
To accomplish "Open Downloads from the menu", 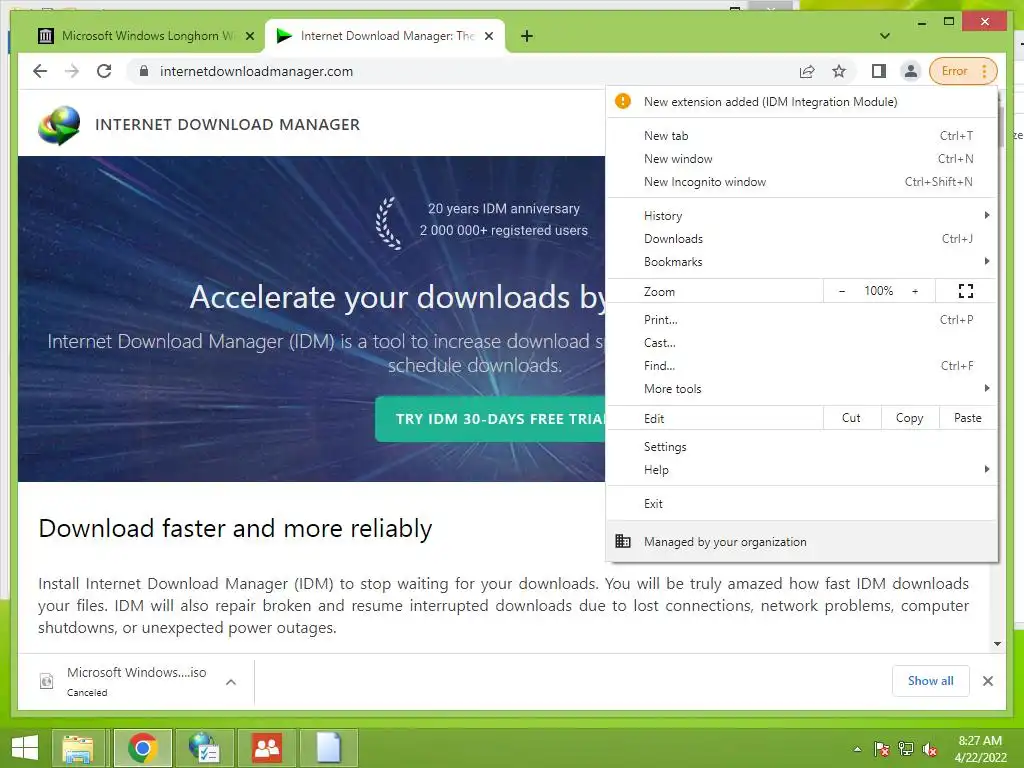I will click(801, 239).
